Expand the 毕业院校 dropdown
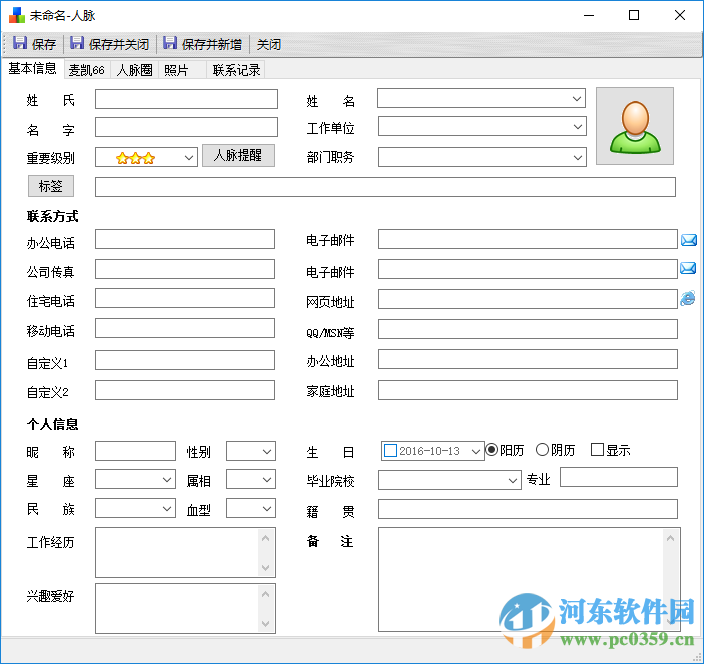 pos(513,481)
